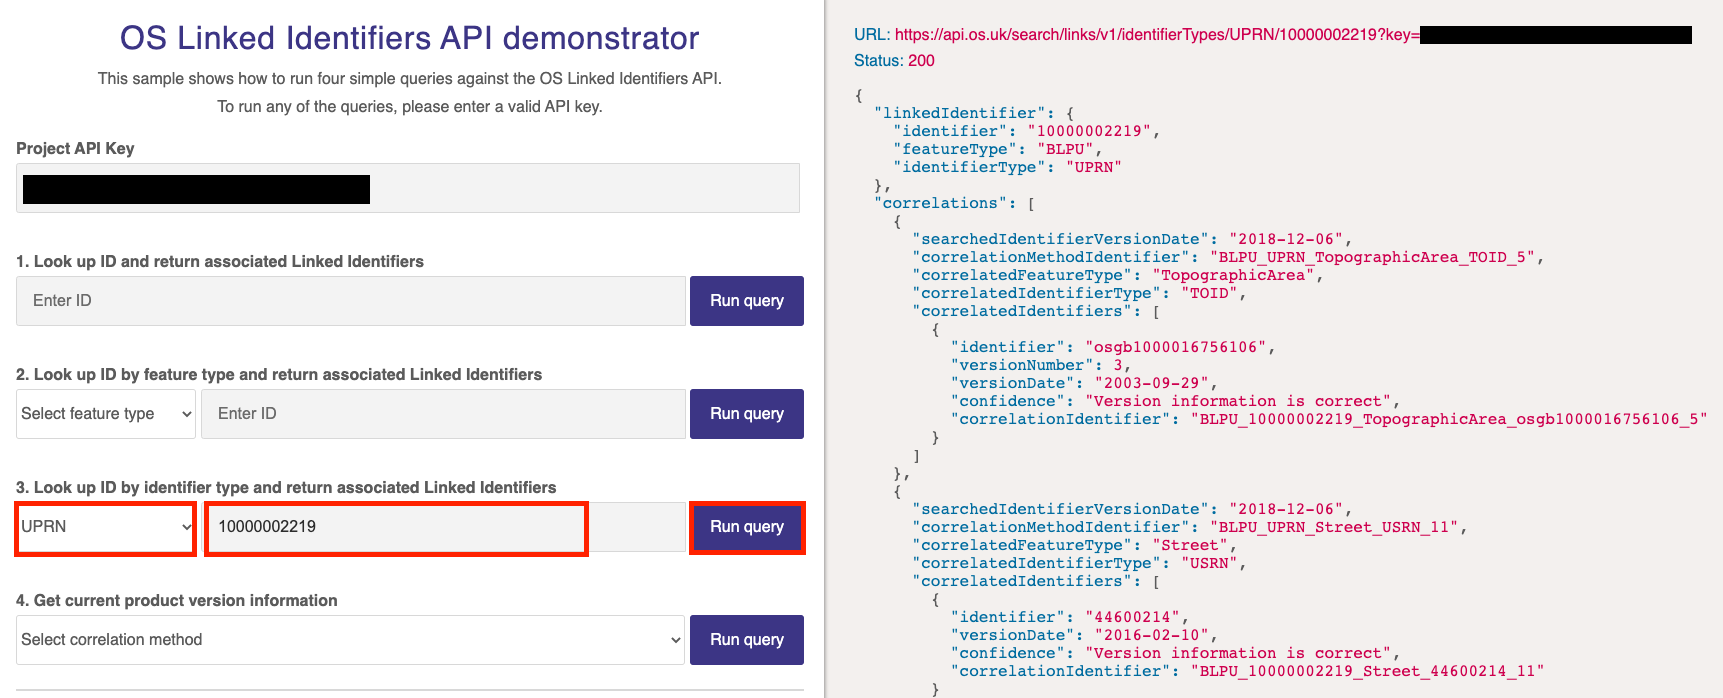Image resolution: width=1723 pixels, height=698 pixels.
Task: Click the OS Linked Identifiers API demonstrator heading
Action: pyautogui.click(x=409, y=38)
